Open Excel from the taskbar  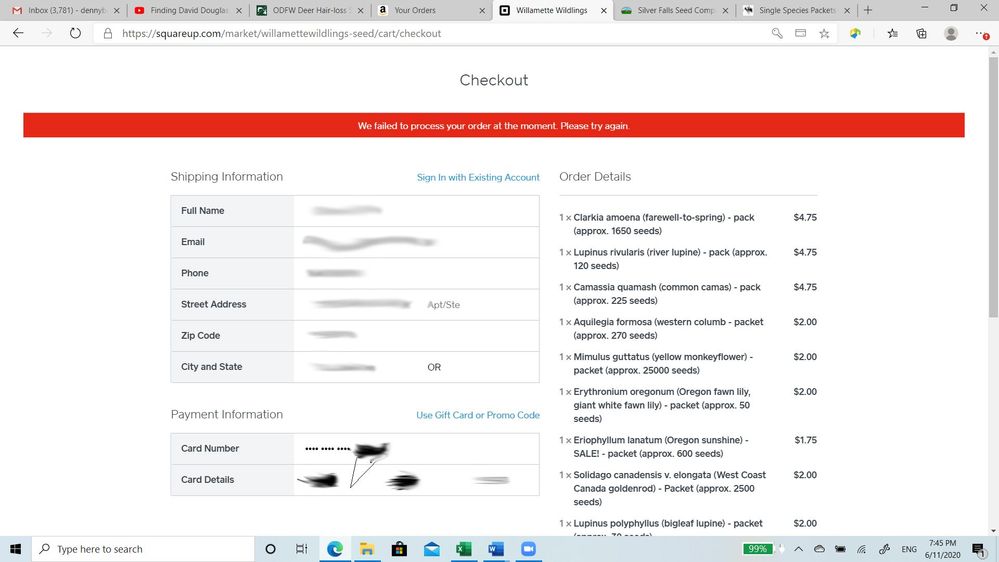click(x=463, y=549)
